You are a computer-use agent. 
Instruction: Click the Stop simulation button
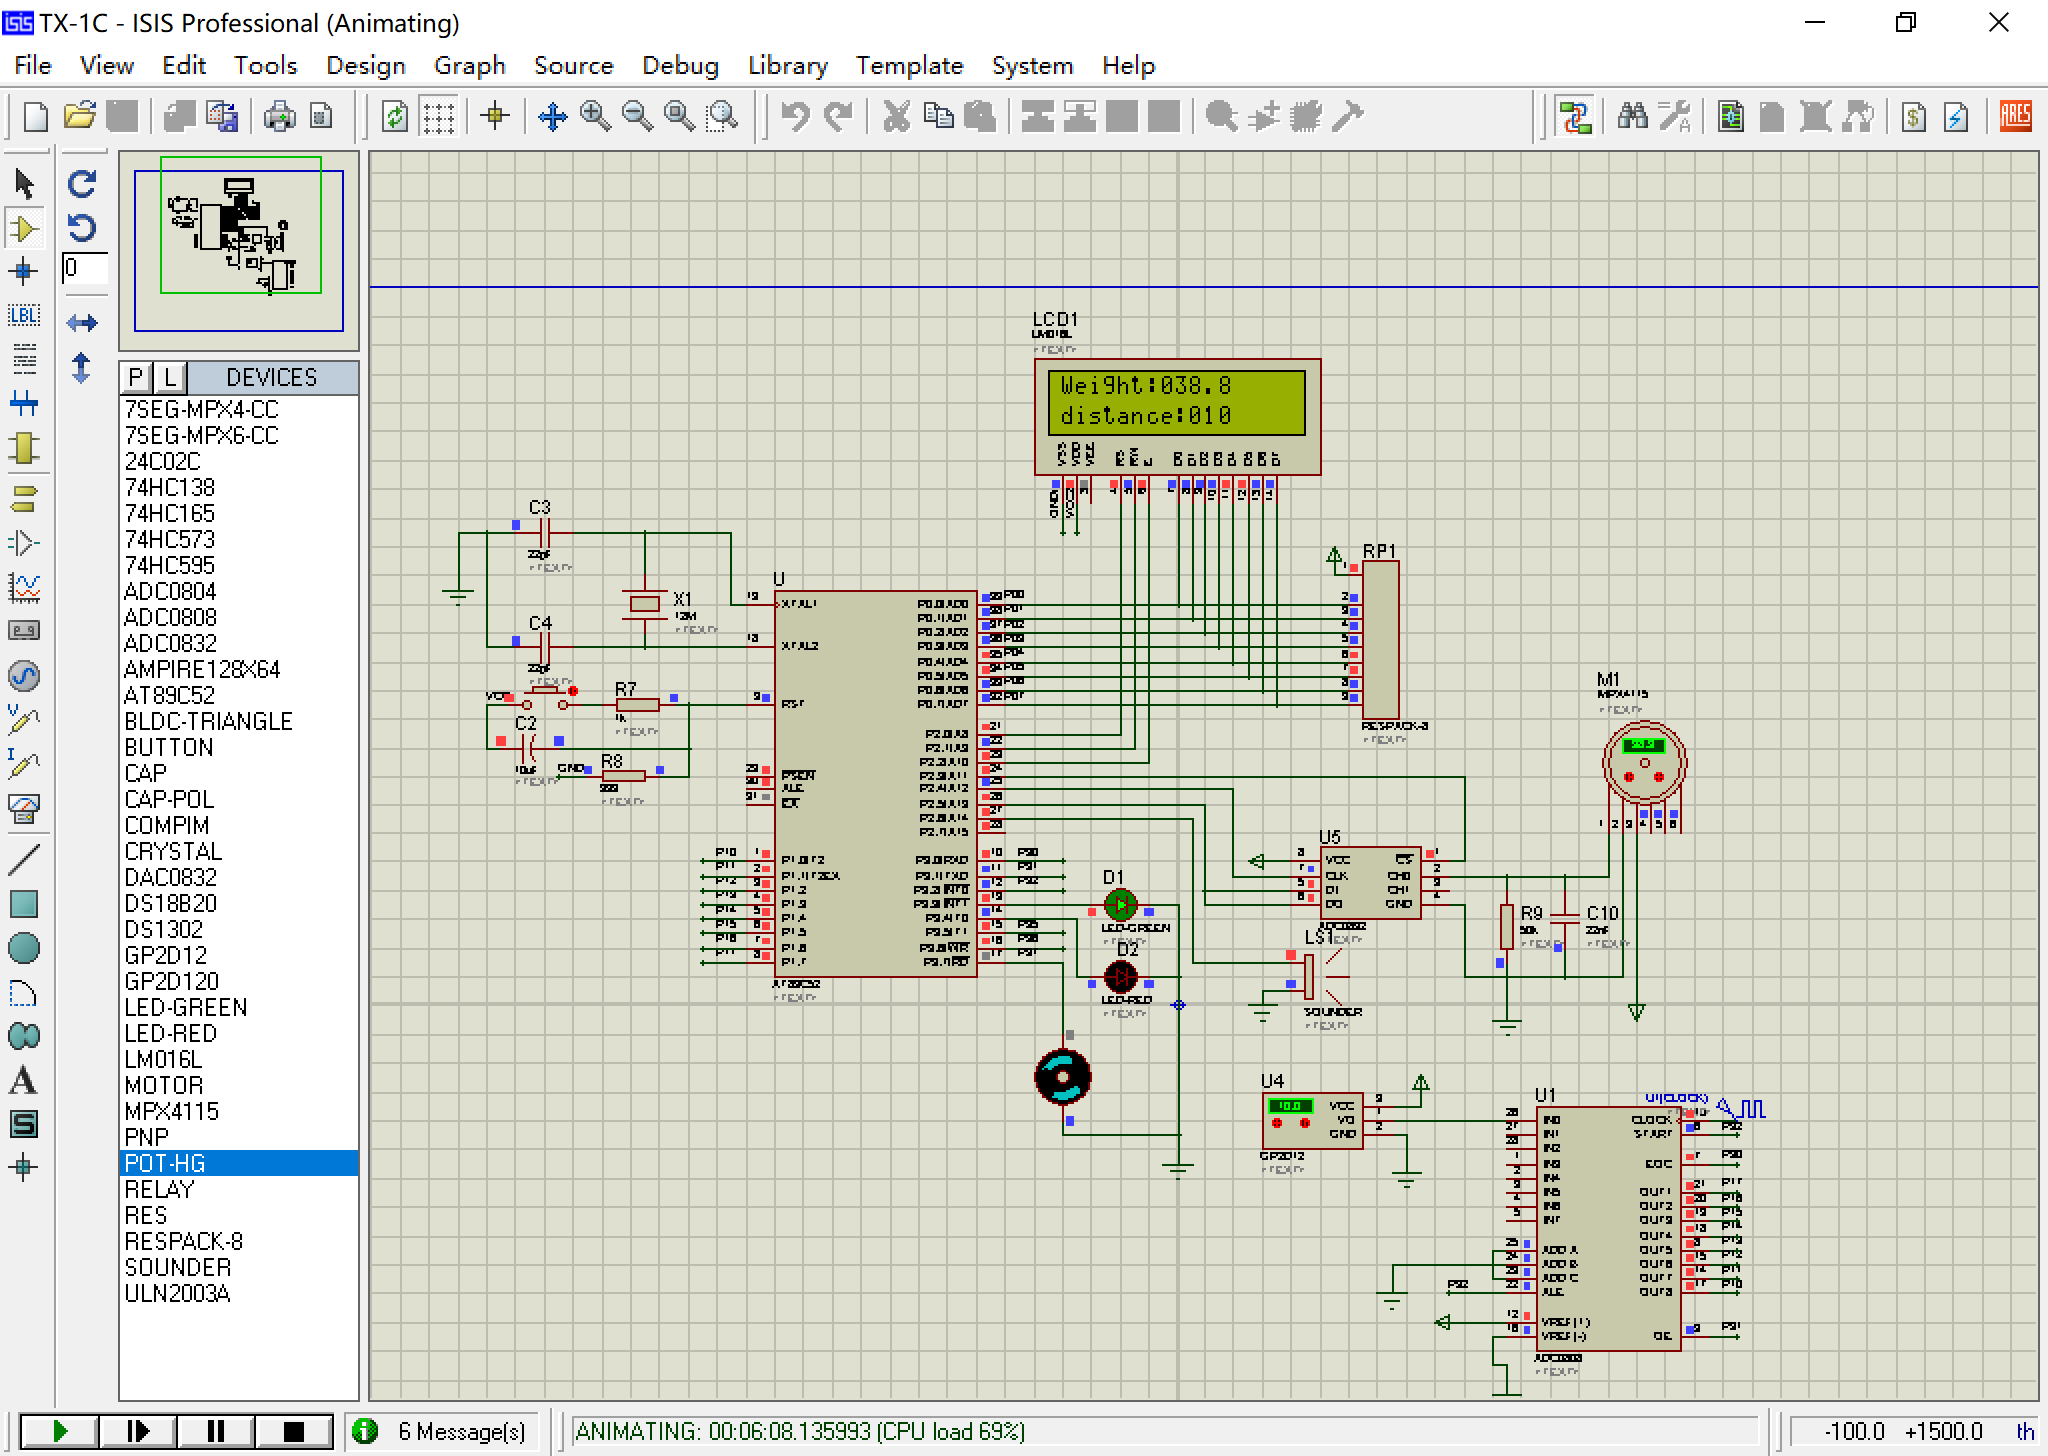pyautogui.click(x=294, y=1431)
